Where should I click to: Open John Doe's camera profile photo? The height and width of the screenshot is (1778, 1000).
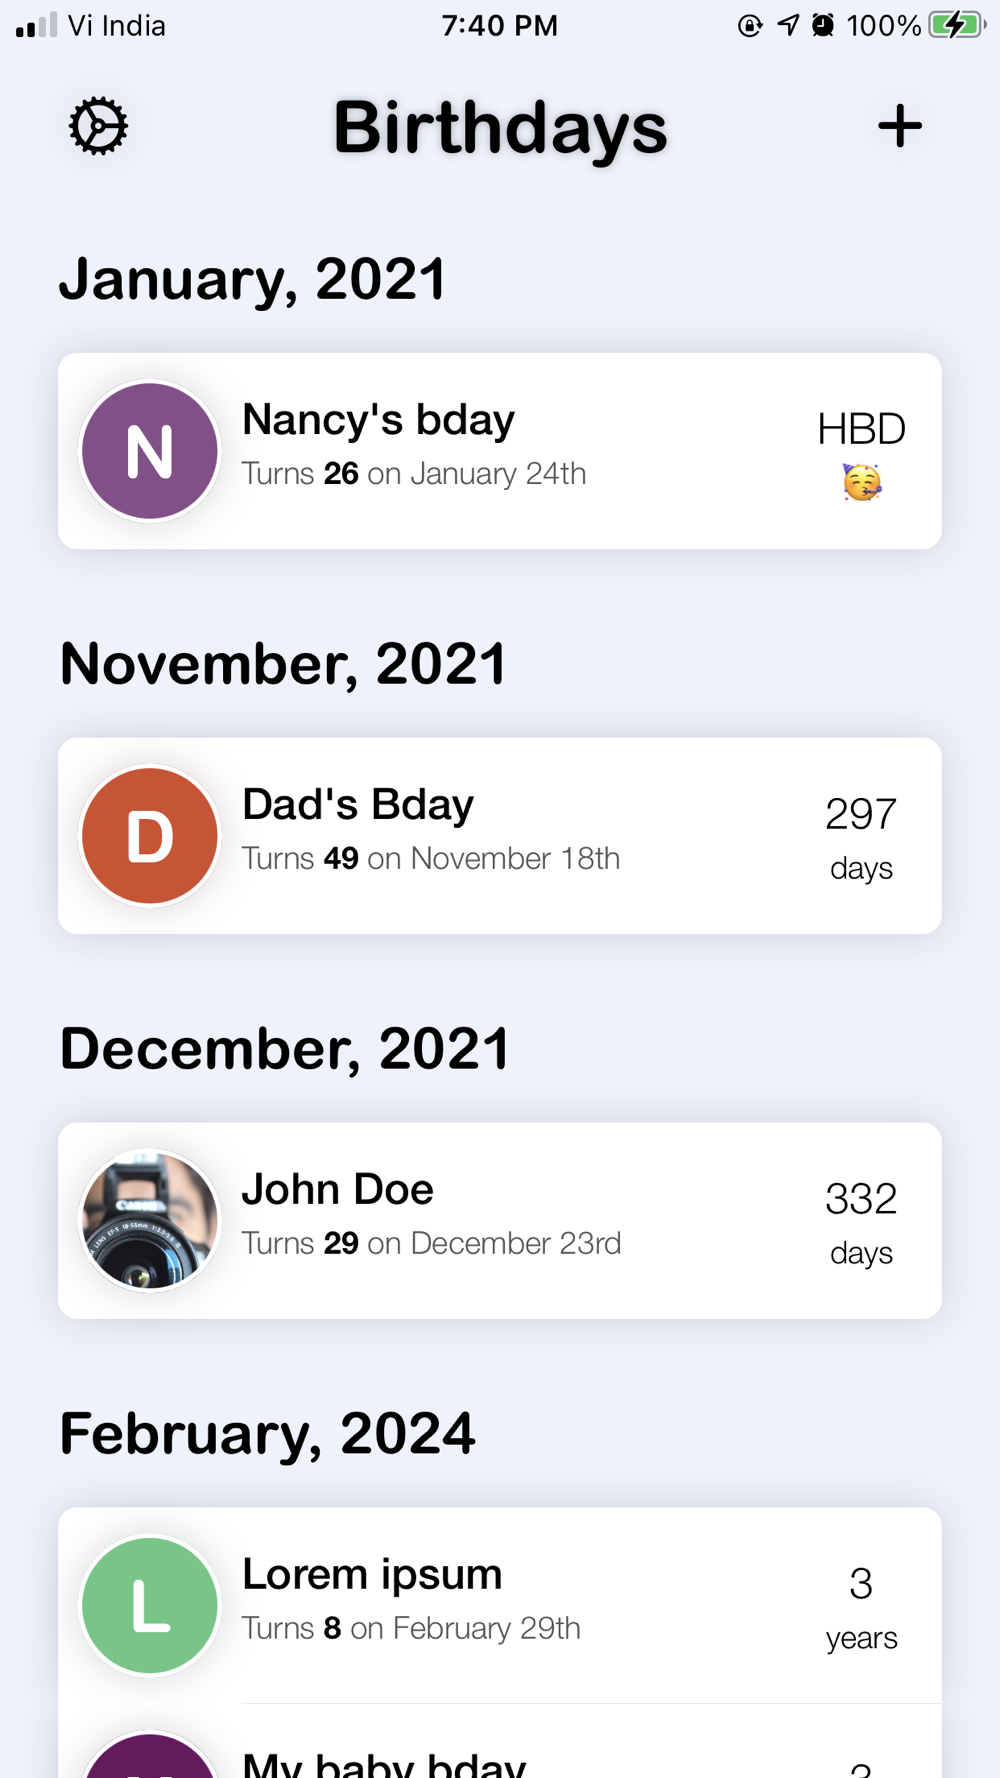pos(150,1220)
